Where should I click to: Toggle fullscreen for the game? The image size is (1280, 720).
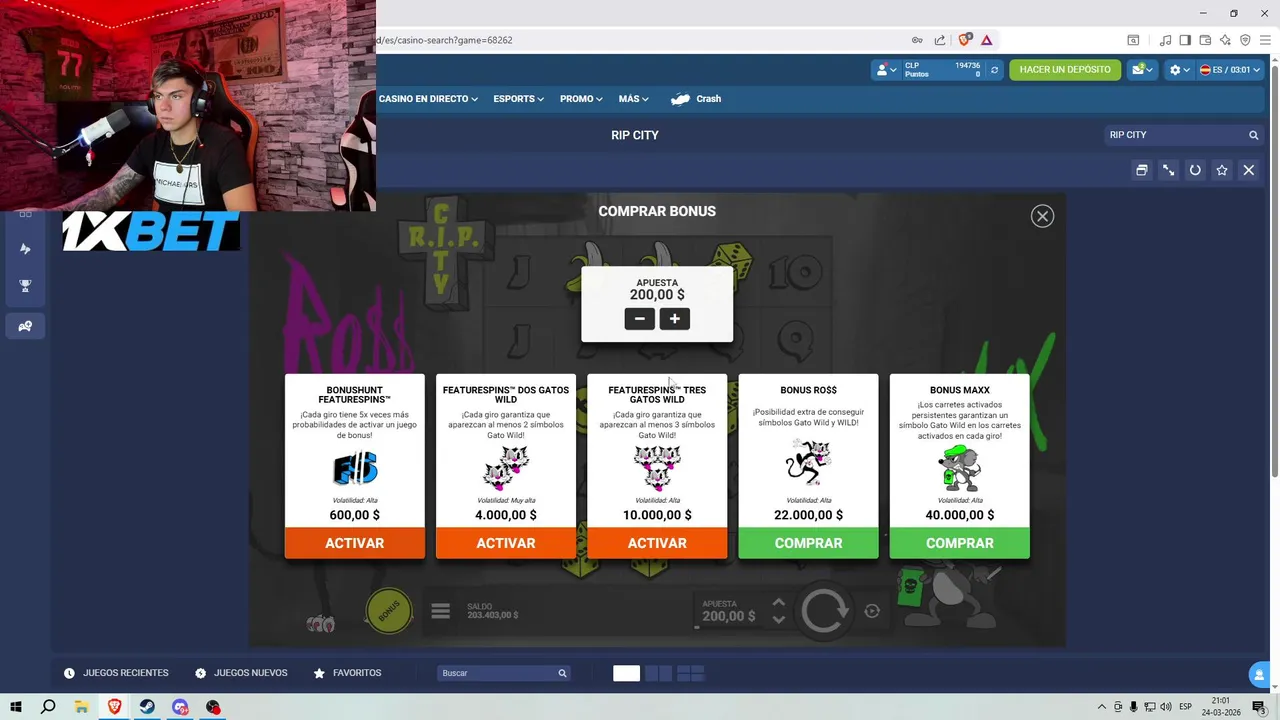tap(1168, 170)
